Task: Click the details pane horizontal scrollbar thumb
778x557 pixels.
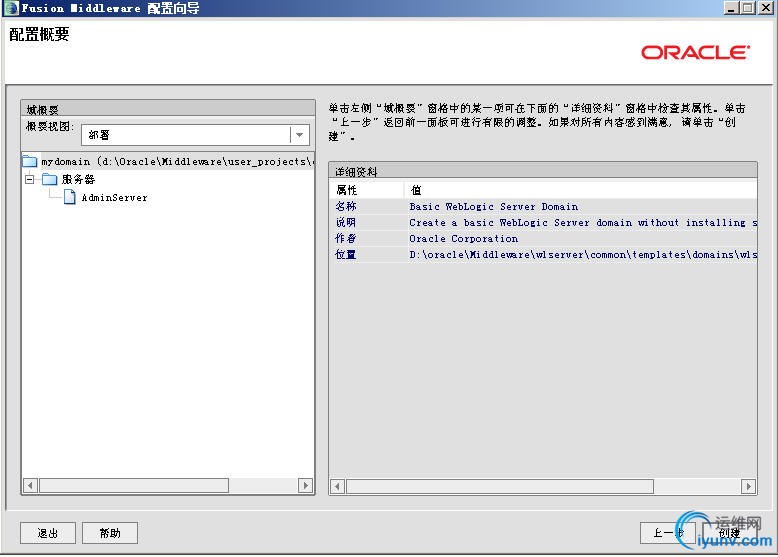Action: point(500,487)
